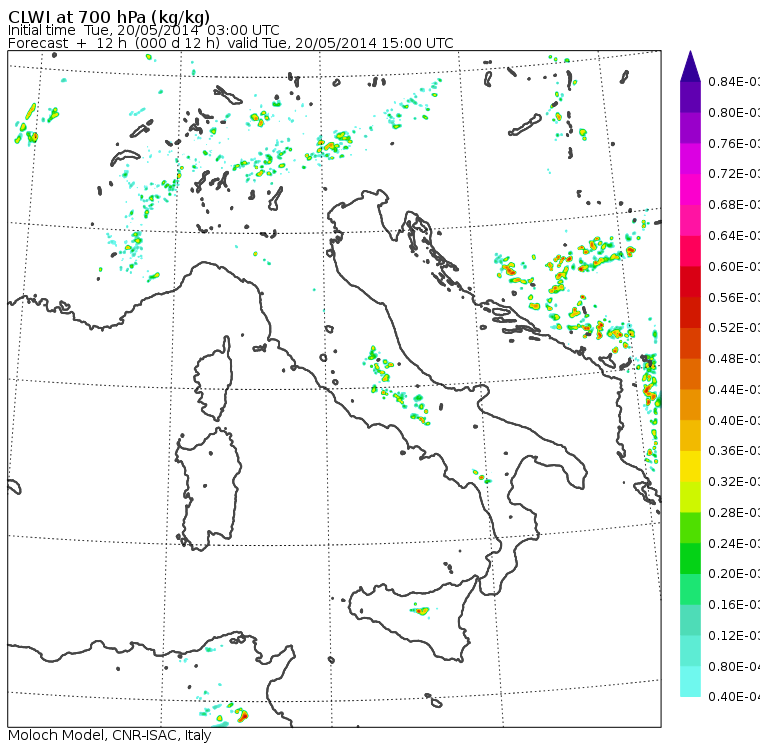Select the bright green band between 0.24E-03 and 0.28E-03
Viewport: 760px width, 749px height.
point(690,527)
